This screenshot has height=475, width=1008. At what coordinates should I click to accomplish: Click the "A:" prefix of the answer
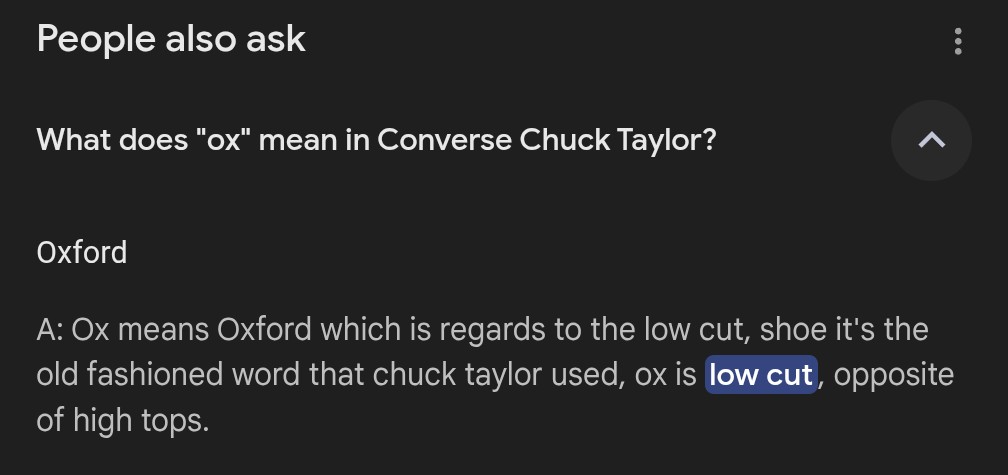click(51, 328)
